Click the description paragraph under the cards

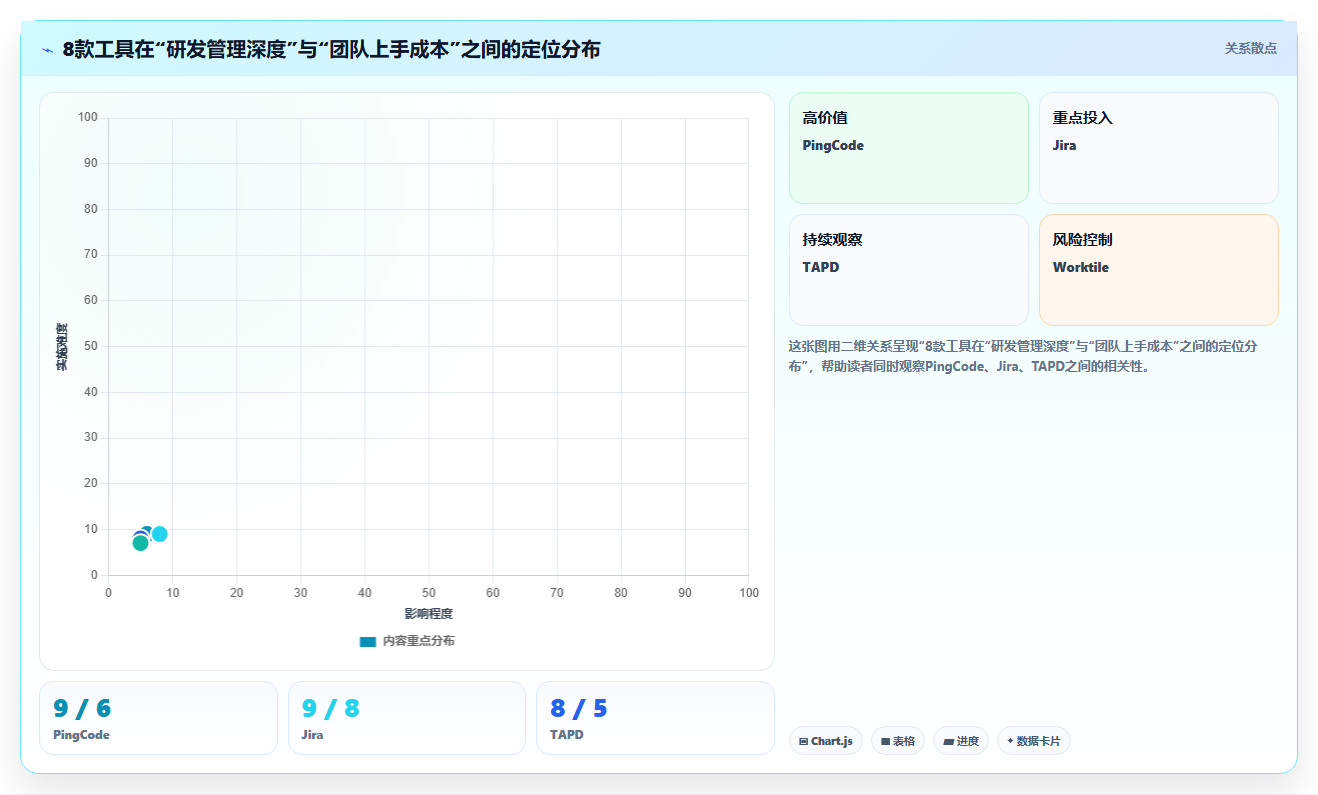pyautogui.click(x=1023, y=356)
